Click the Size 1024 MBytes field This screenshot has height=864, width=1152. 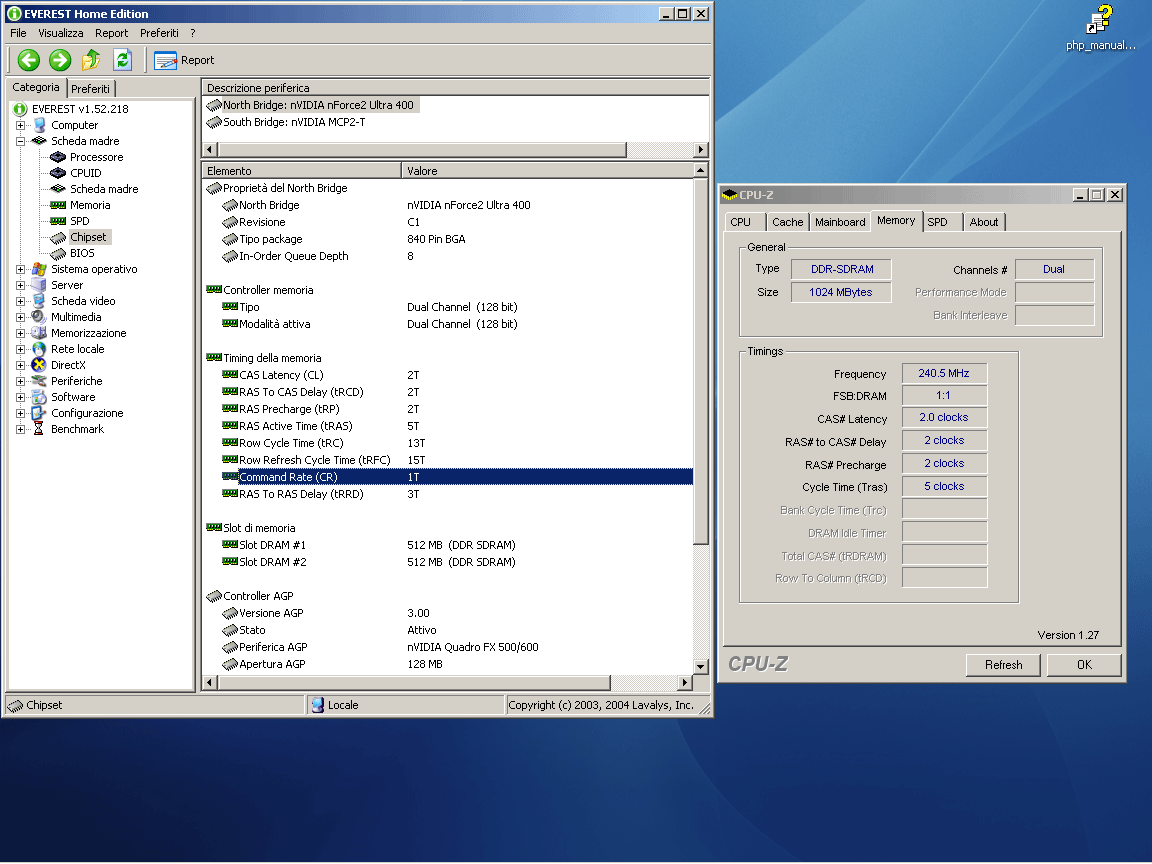841,292
